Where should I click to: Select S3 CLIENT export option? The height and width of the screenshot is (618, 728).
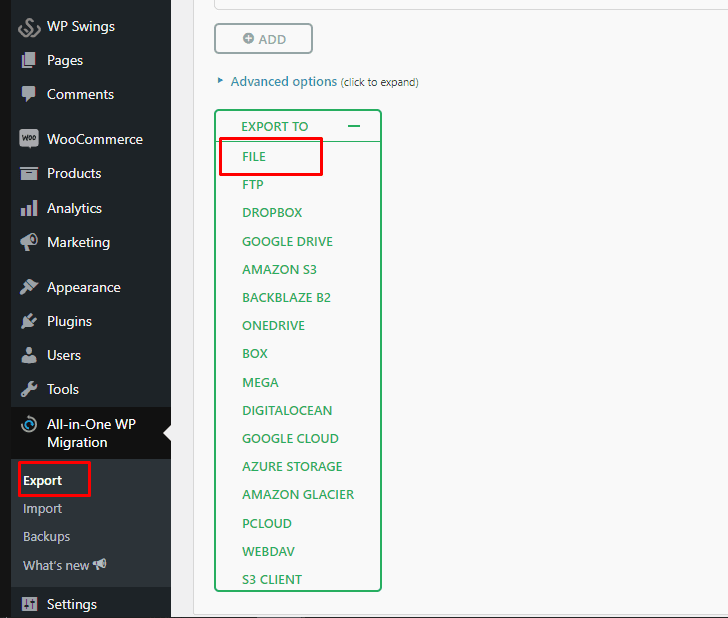click(x=272, y=579)
